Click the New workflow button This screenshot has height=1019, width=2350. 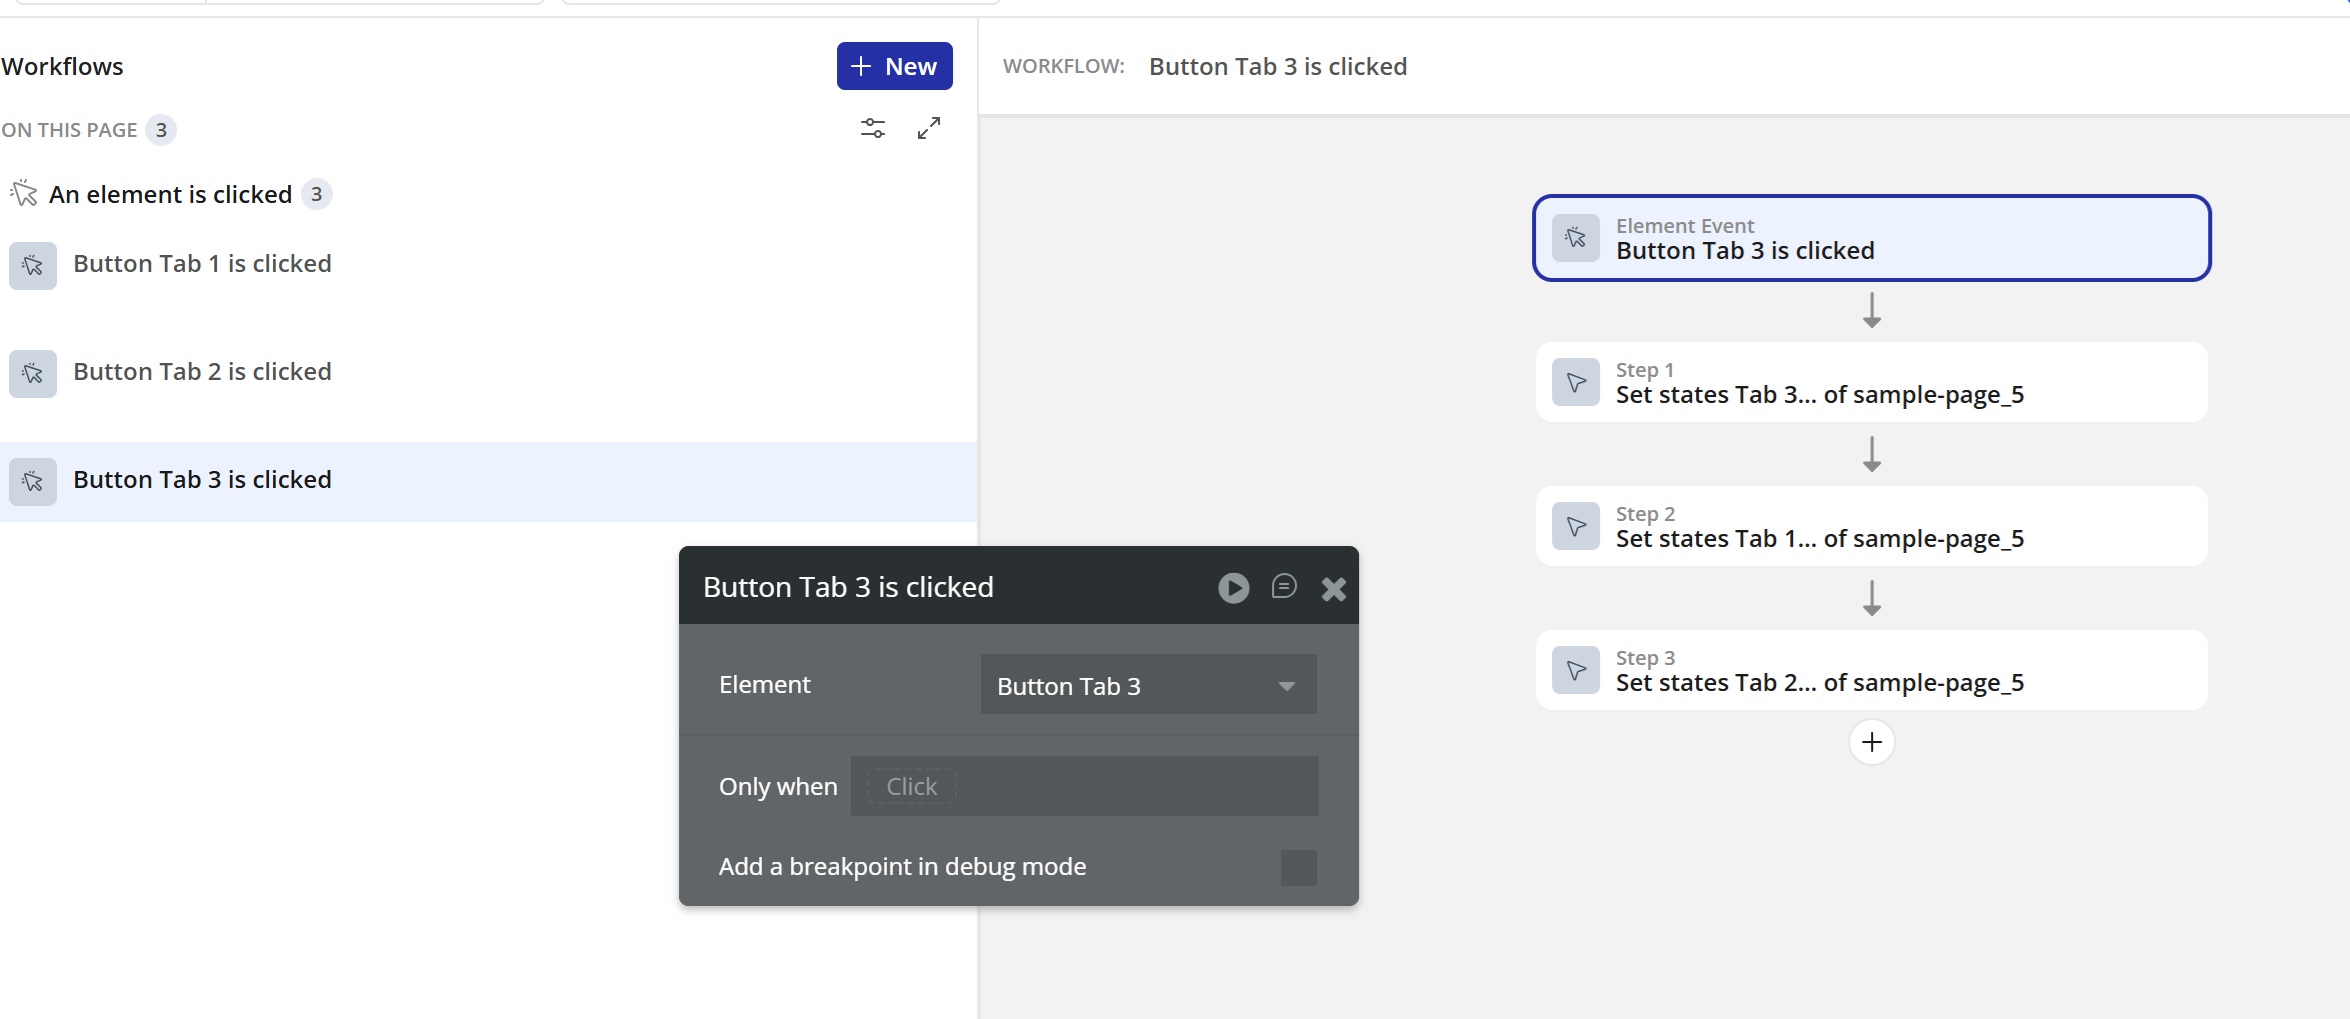894,66
